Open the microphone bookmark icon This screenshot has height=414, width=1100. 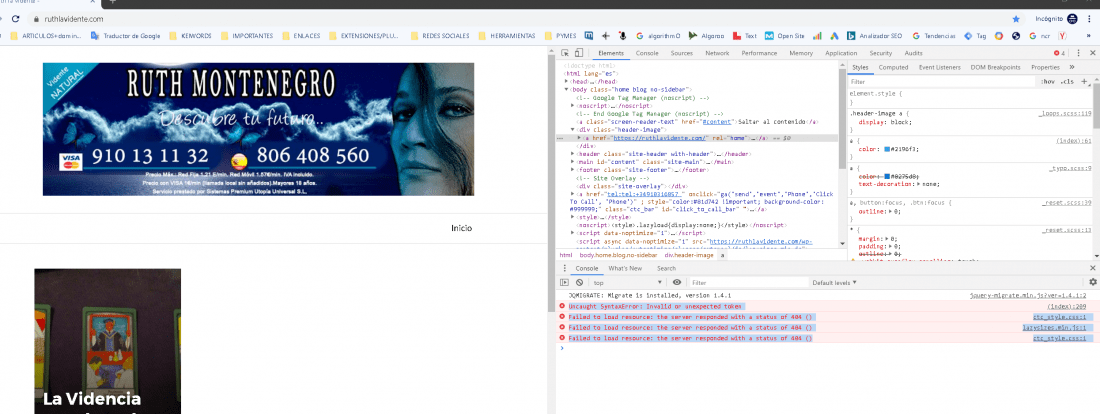tap(622, 36)
